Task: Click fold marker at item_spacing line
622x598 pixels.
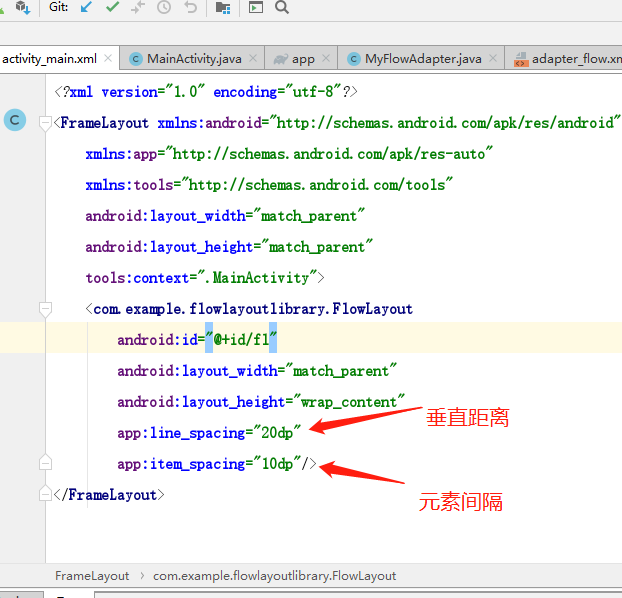Action: pos(46,462)
